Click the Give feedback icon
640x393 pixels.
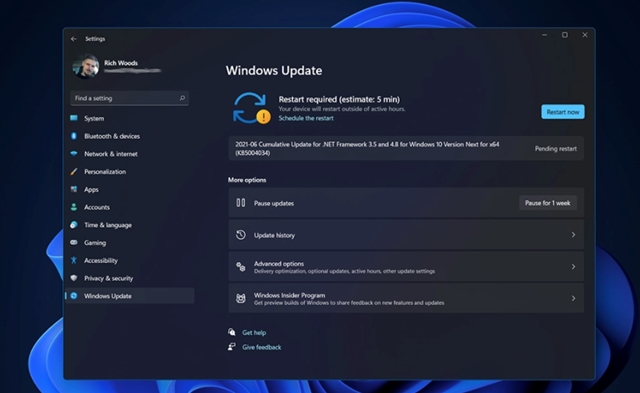click(x=231, y=346)
